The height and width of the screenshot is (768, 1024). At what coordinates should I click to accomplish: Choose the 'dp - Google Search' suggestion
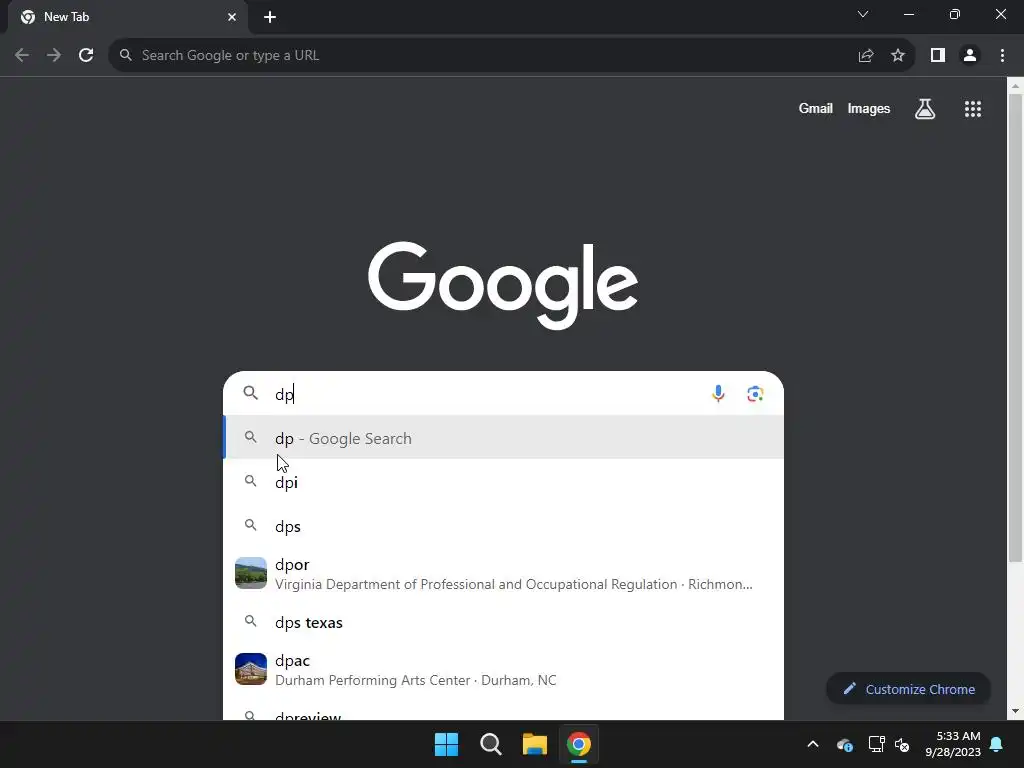click(504, 438)
